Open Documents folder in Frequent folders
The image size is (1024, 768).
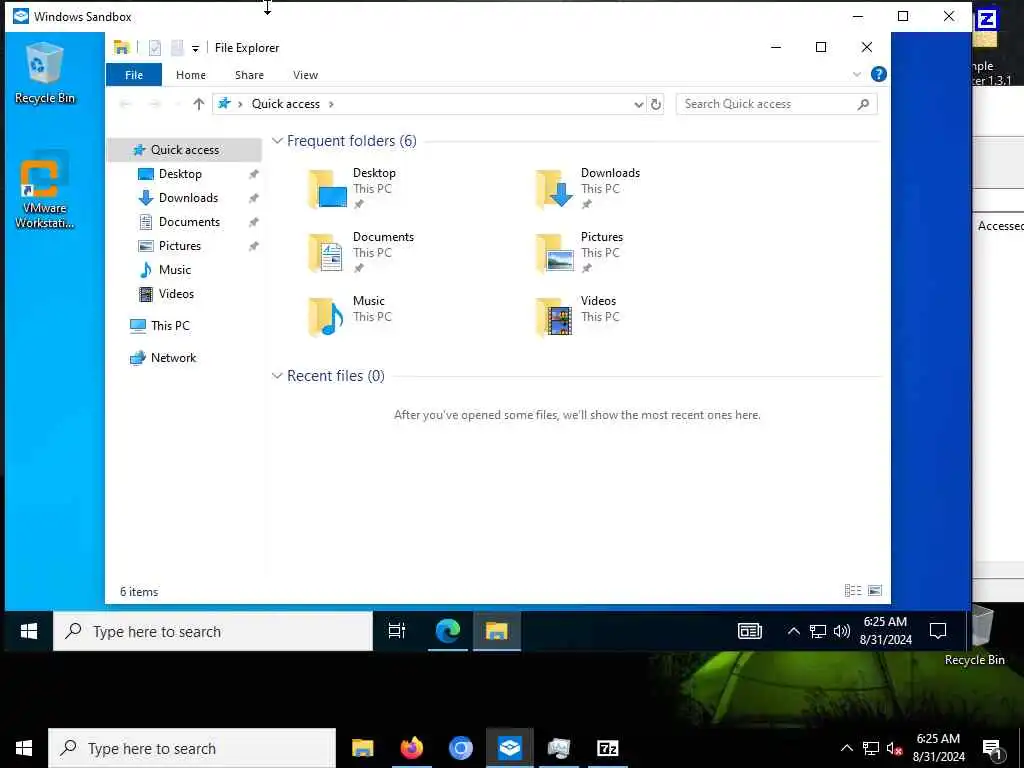click(x=360, y=252)
